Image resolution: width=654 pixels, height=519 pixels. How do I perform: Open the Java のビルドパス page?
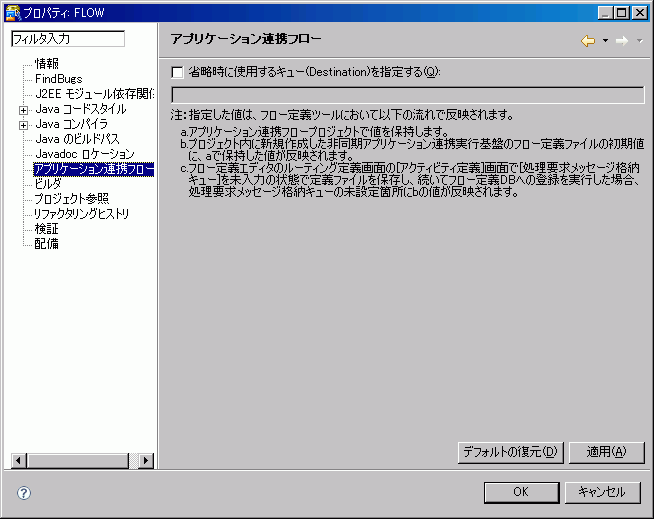point(77,139)
